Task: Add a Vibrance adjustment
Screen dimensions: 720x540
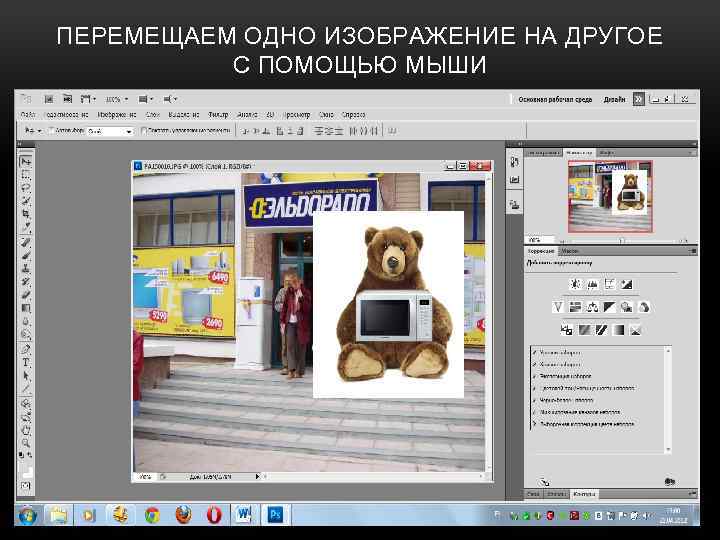Action: pyautogui.click(x=558, y=307)
